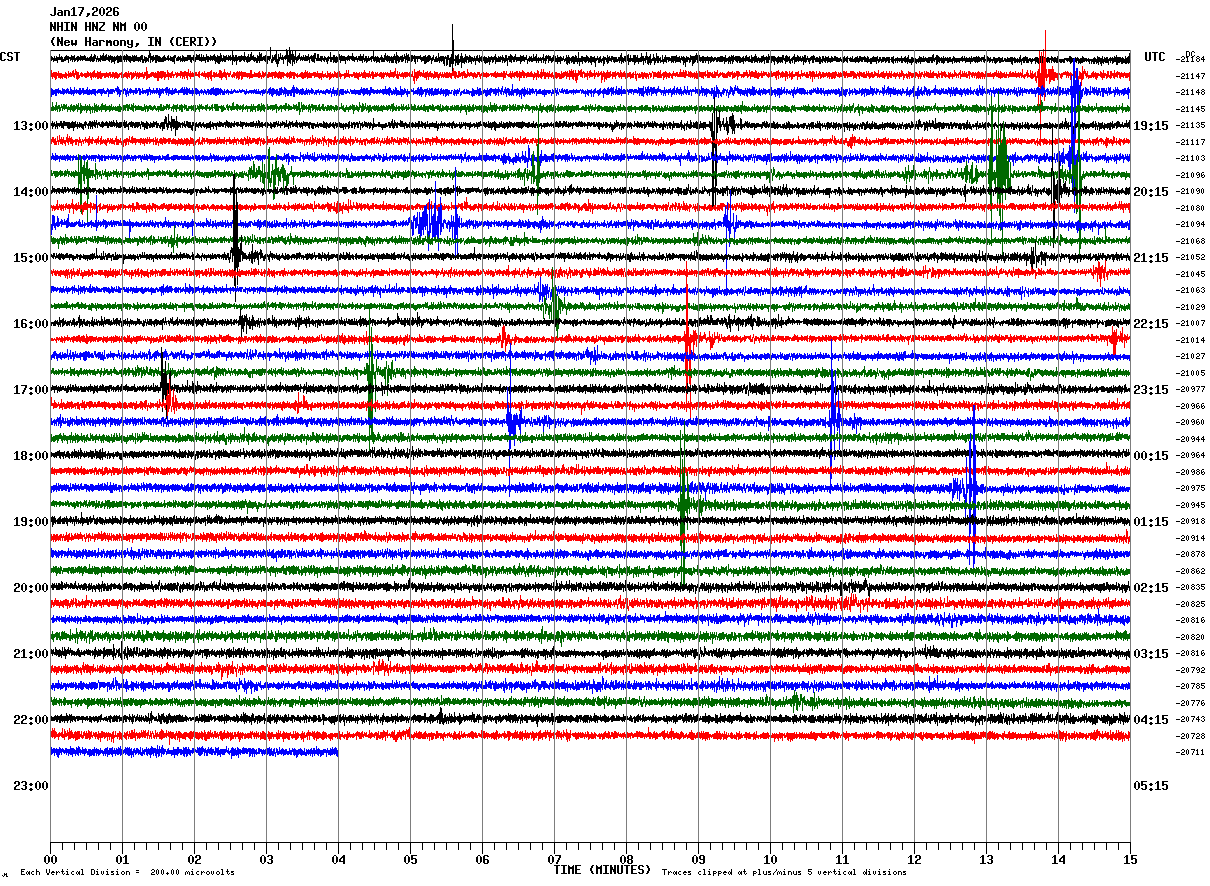Viewport: 1210px width, 886px height.
Task: Click minute tick label "10" on time axis
Action: point(771,859)
